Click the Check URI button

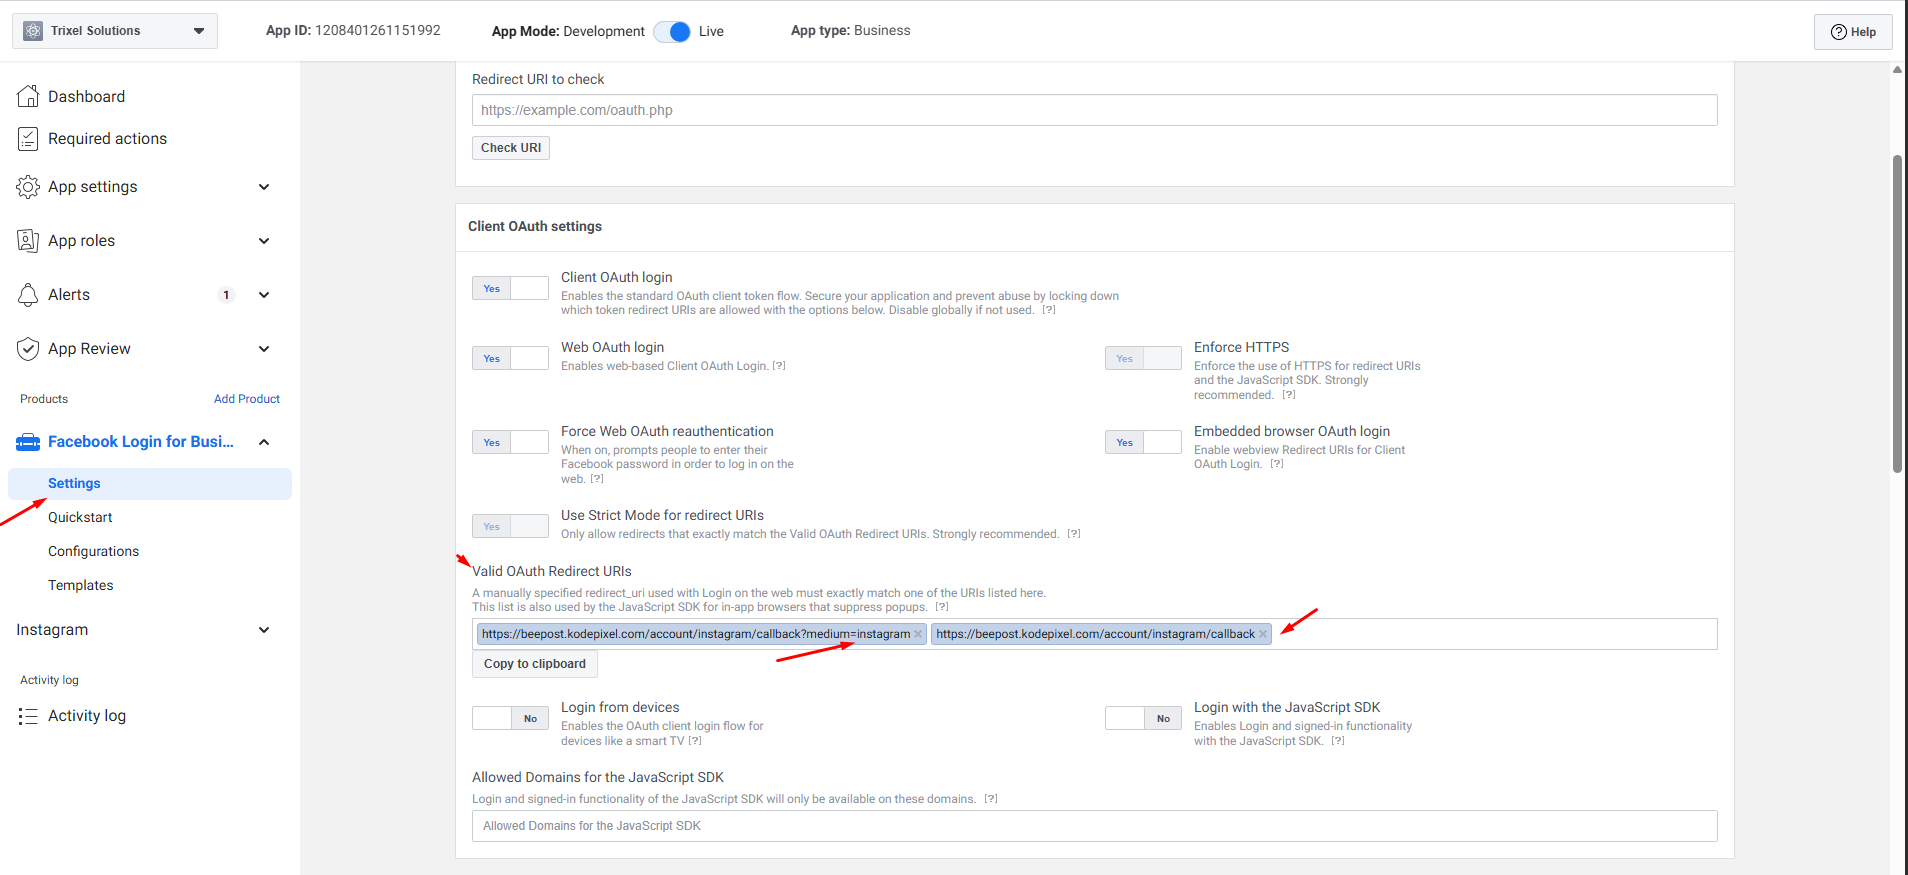point(510,148)
